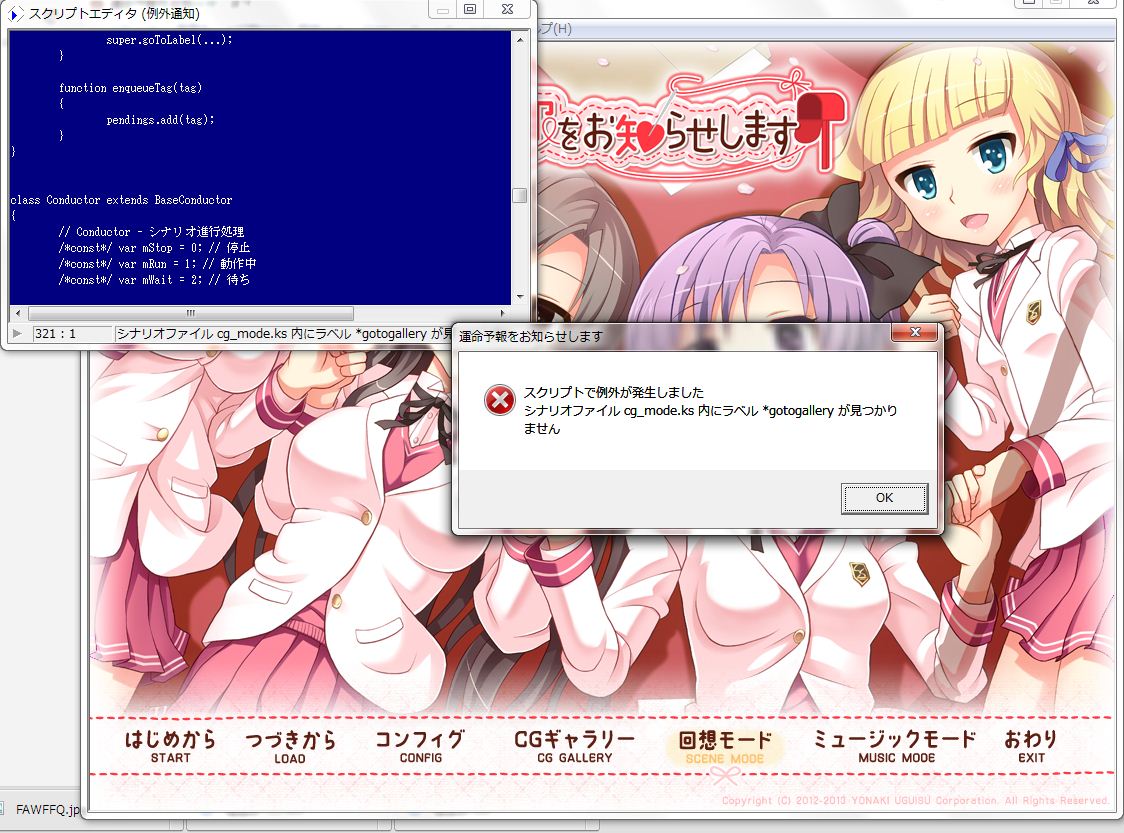Click script editor horizontal scroll left arrow
This screenshot has height=833, width=1124.
(x=18, y=313)
